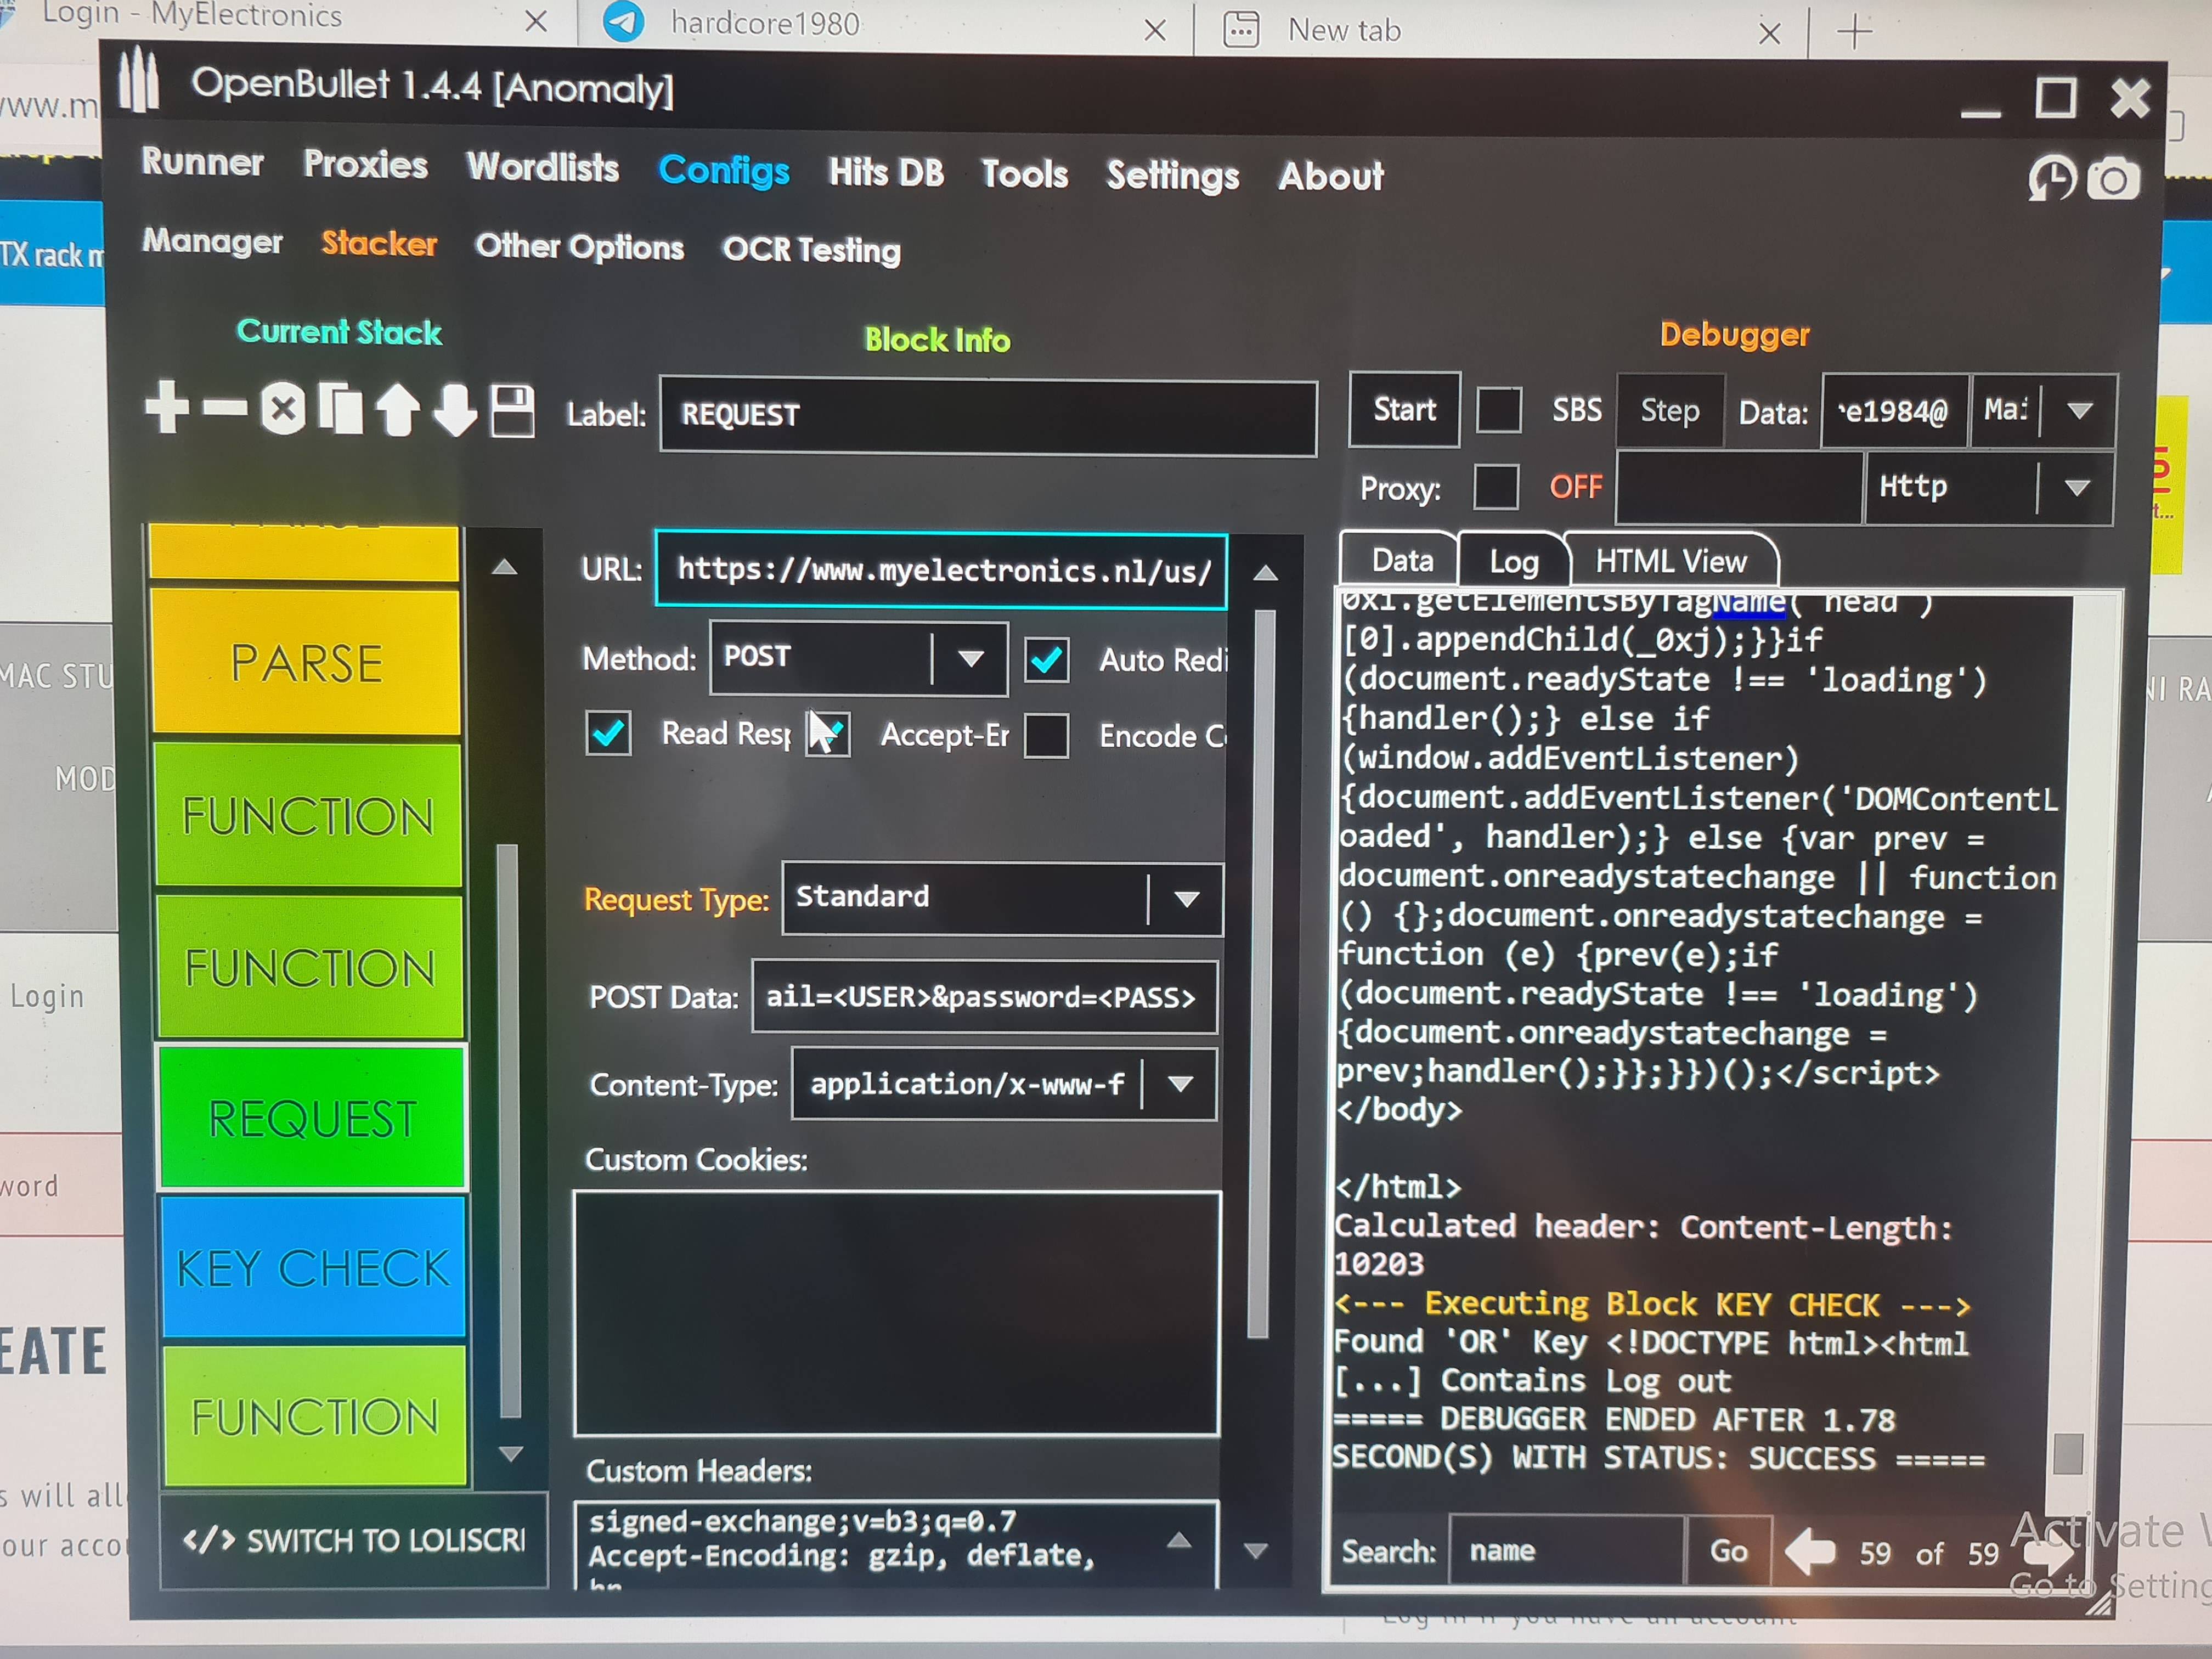Go to previous search result arrow
Screen dimensions: 2212x1659
tap(1810, 1551)
